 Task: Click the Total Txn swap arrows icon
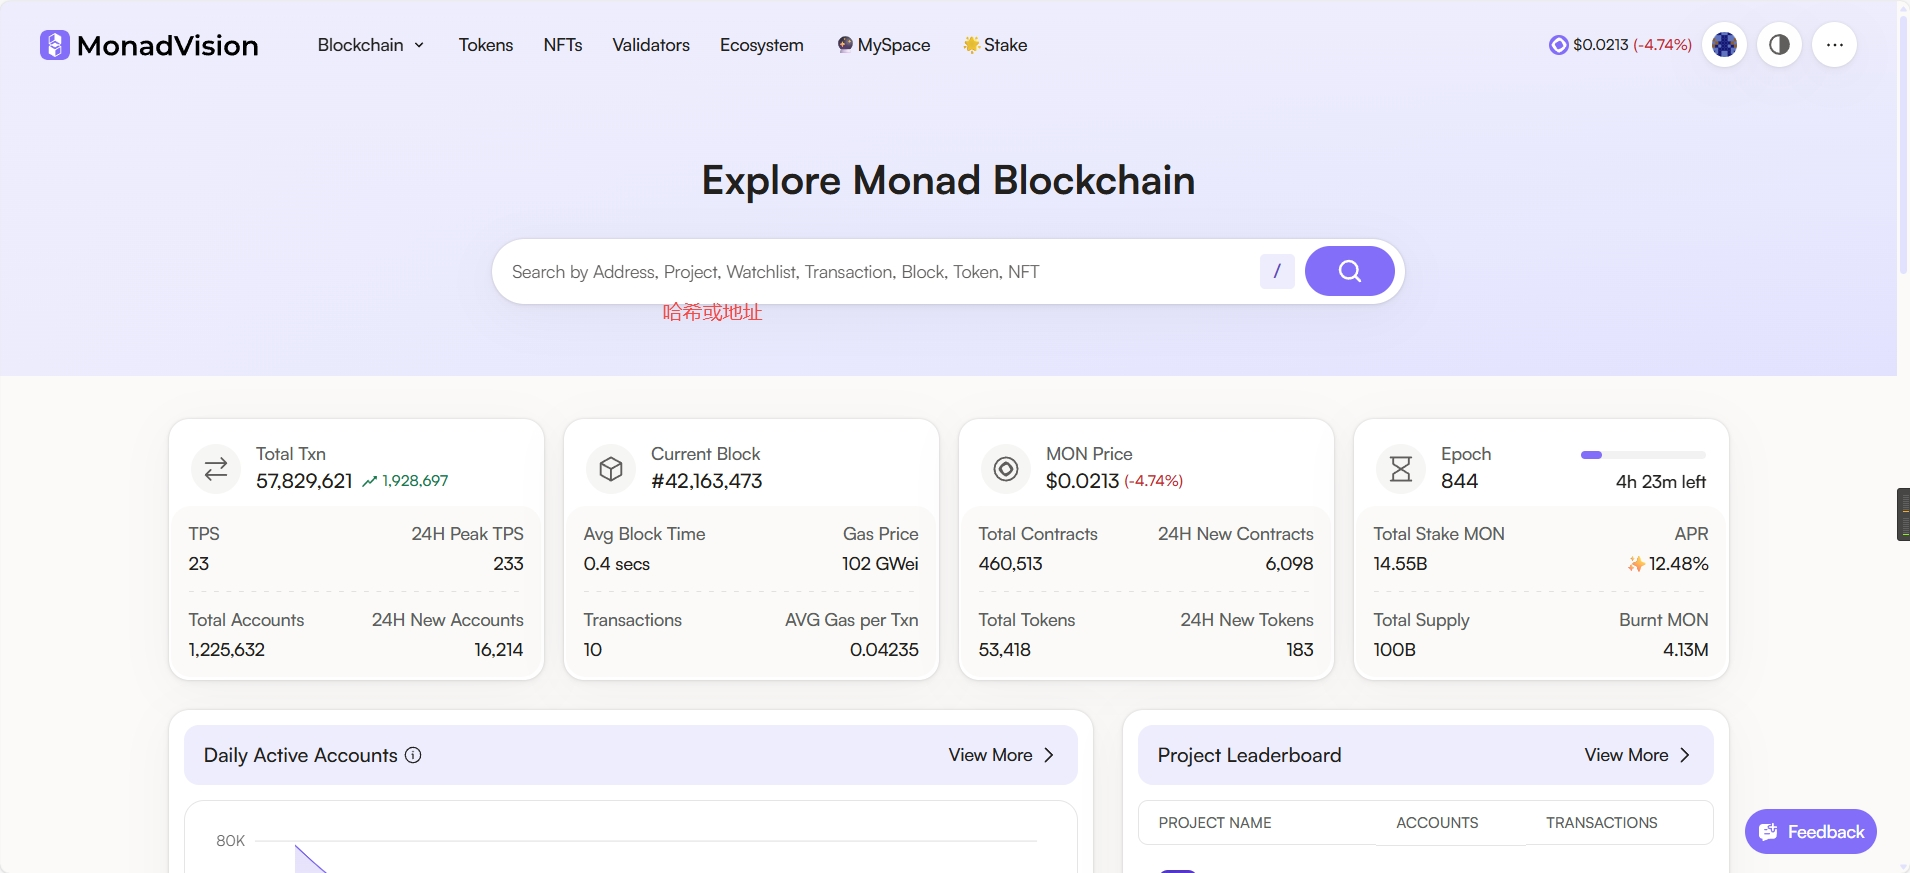pyautogui.click(x=216, y=469)
